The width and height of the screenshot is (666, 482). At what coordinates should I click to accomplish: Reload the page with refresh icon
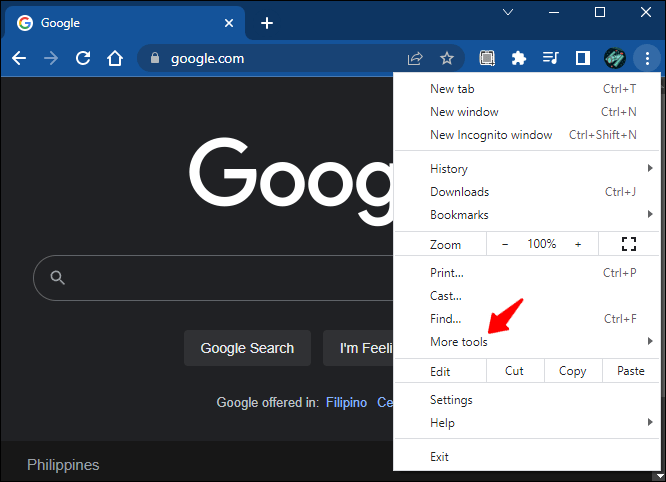tap(83, 58)
